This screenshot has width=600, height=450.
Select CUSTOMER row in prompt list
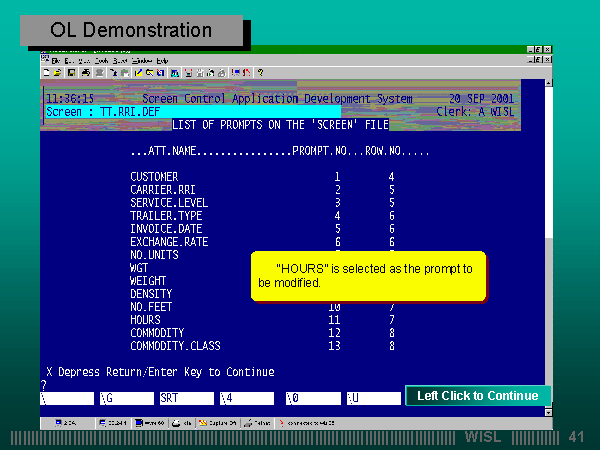pos(153,177)
